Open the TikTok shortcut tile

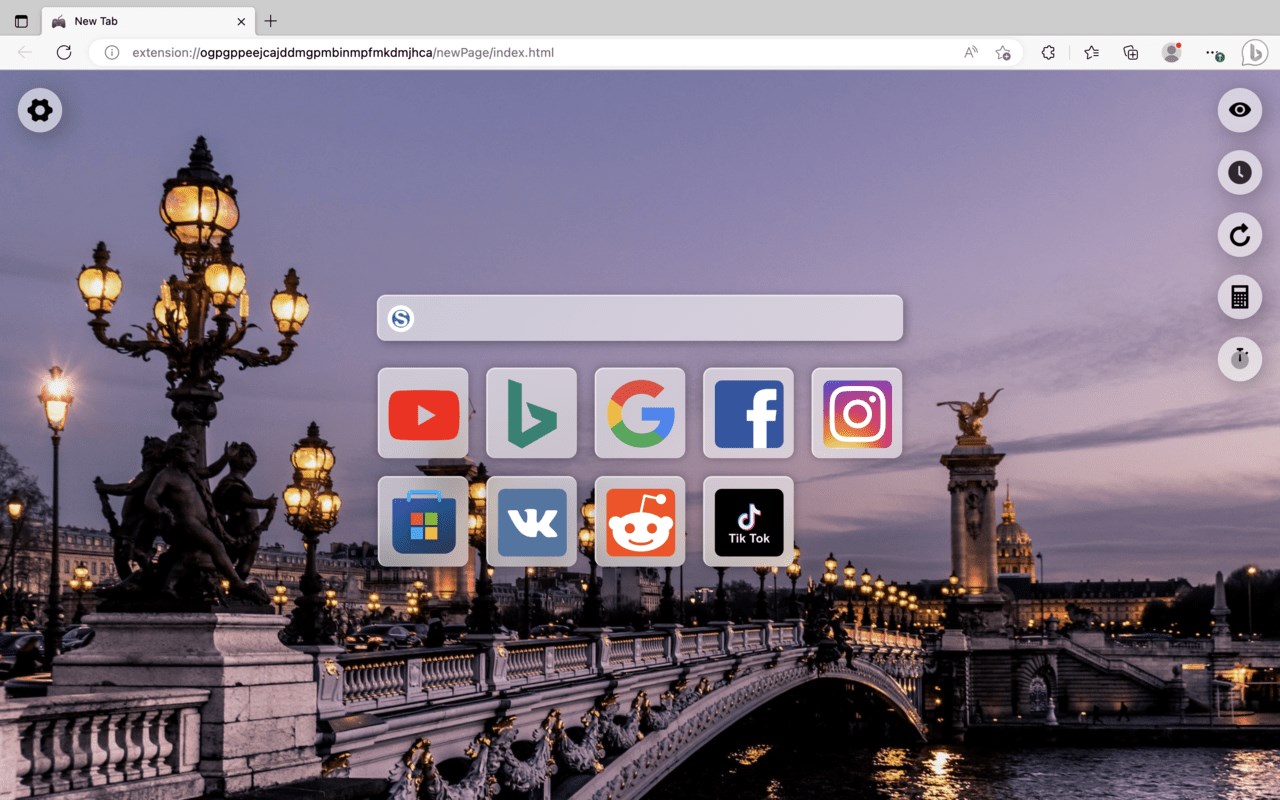748,521
